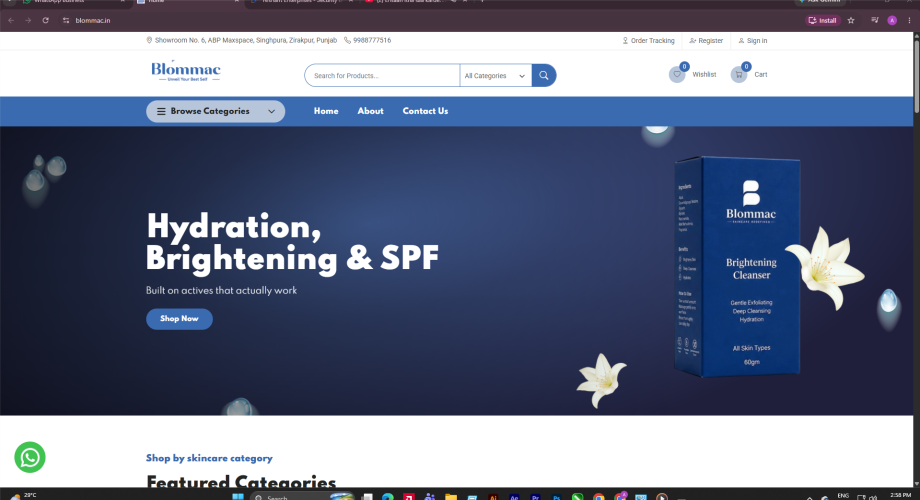Open the Contact Us menu item
Viewport: 920px width, 500px height.
coord(425,111)
